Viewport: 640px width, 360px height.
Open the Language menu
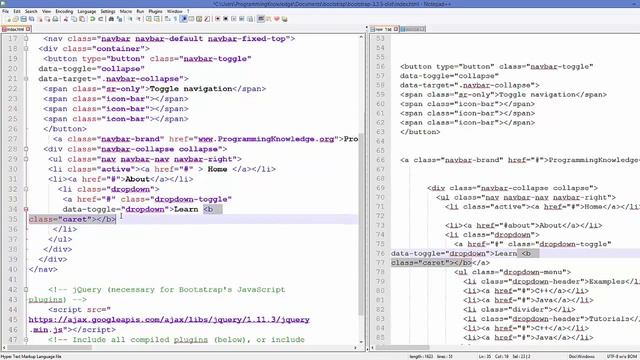point(87,11)
